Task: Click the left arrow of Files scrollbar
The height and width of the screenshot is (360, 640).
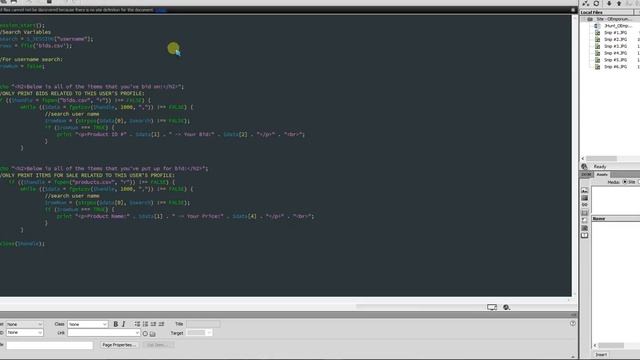Action: (x=583, y=159)
